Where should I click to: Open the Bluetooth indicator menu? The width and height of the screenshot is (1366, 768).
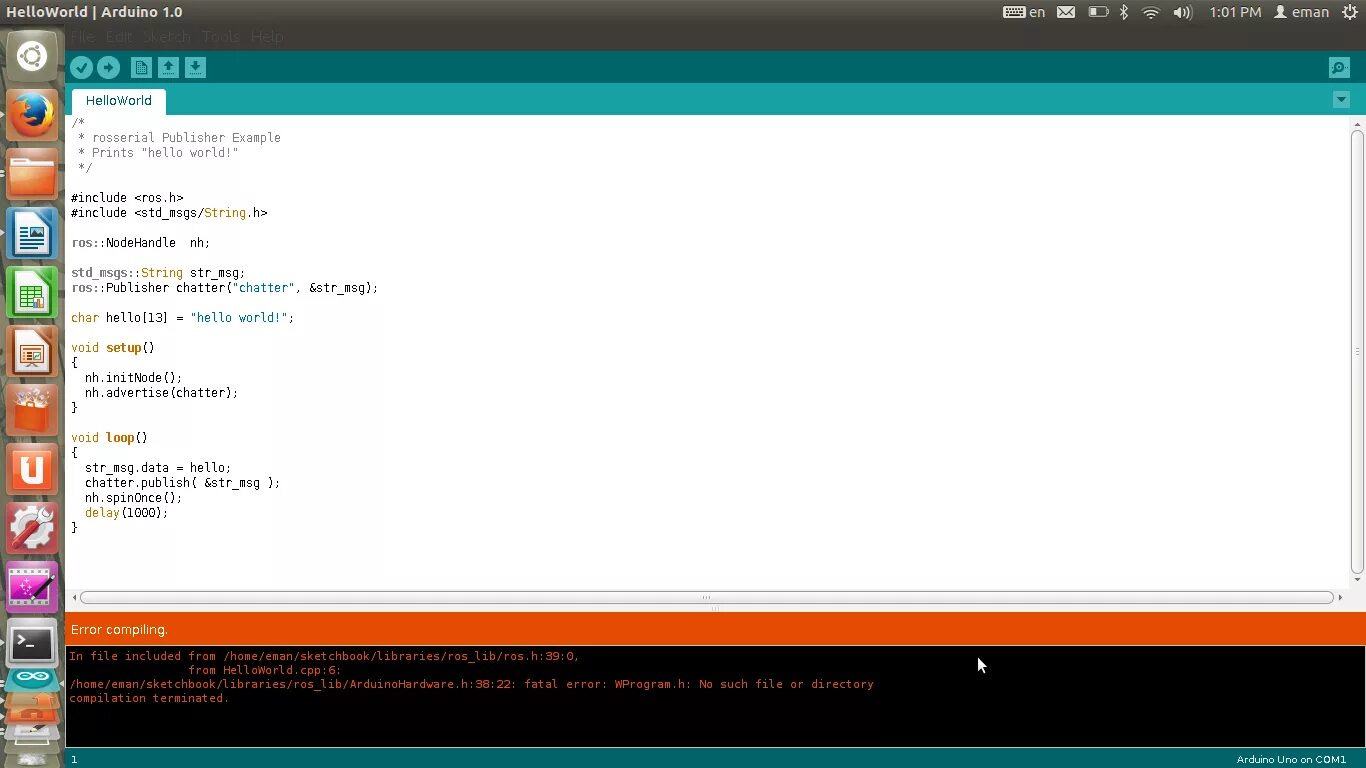pos(1124,12)
